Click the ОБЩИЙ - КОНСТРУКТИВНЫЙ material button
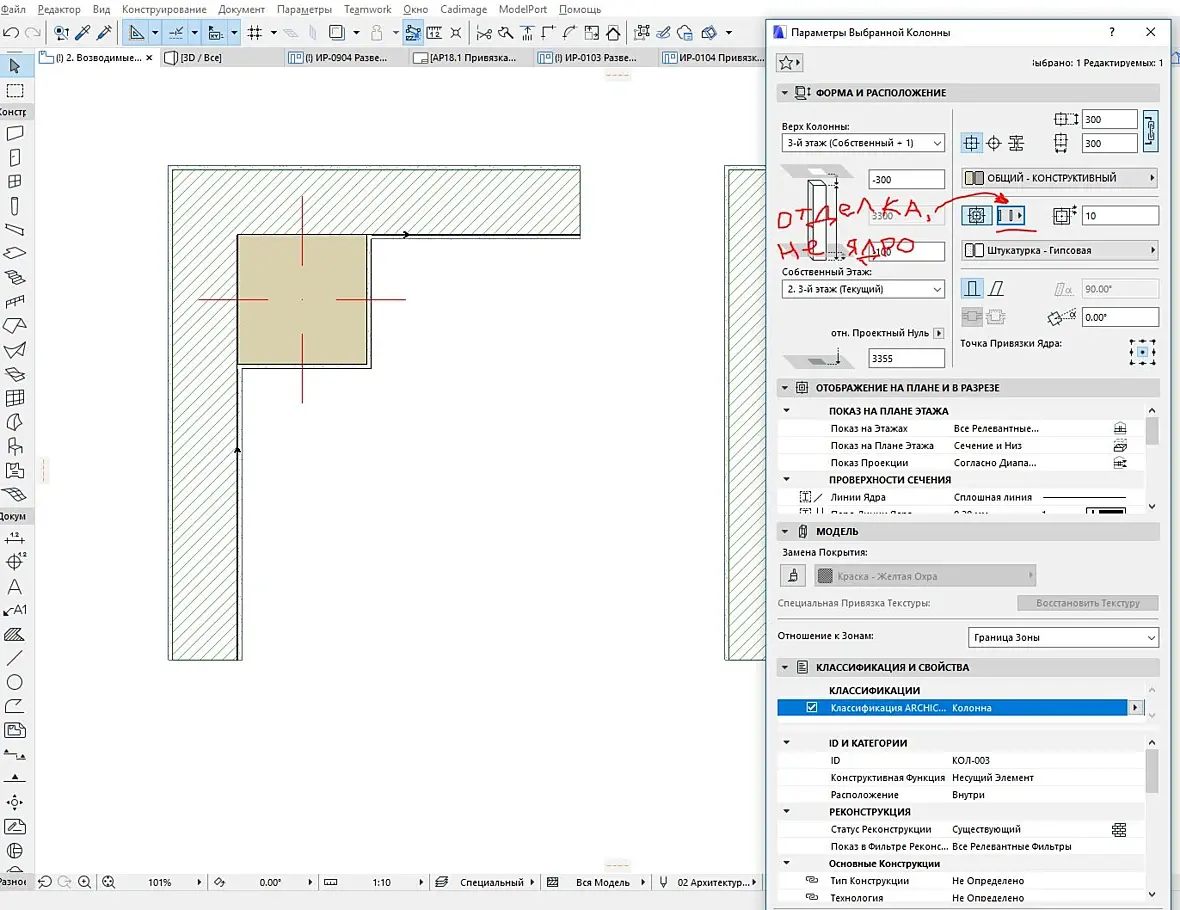The image size is (1180, 910). [x=1059, y=178]
